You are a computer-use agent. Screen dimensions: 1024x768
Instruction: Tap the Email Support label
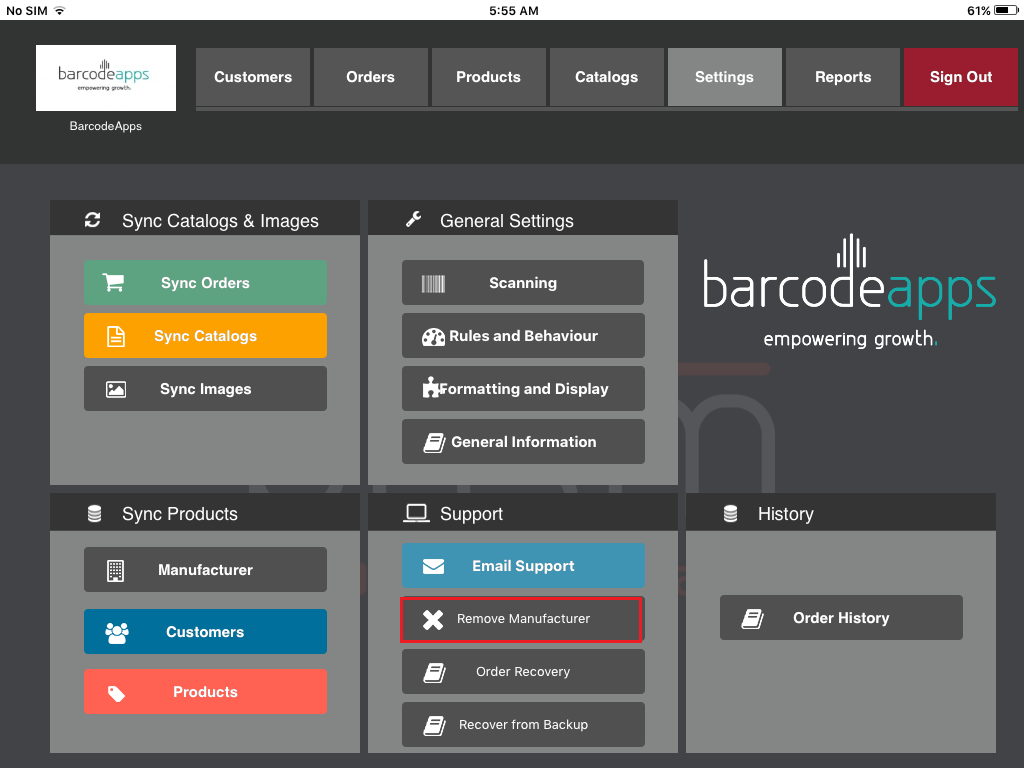tap(523, 566)
